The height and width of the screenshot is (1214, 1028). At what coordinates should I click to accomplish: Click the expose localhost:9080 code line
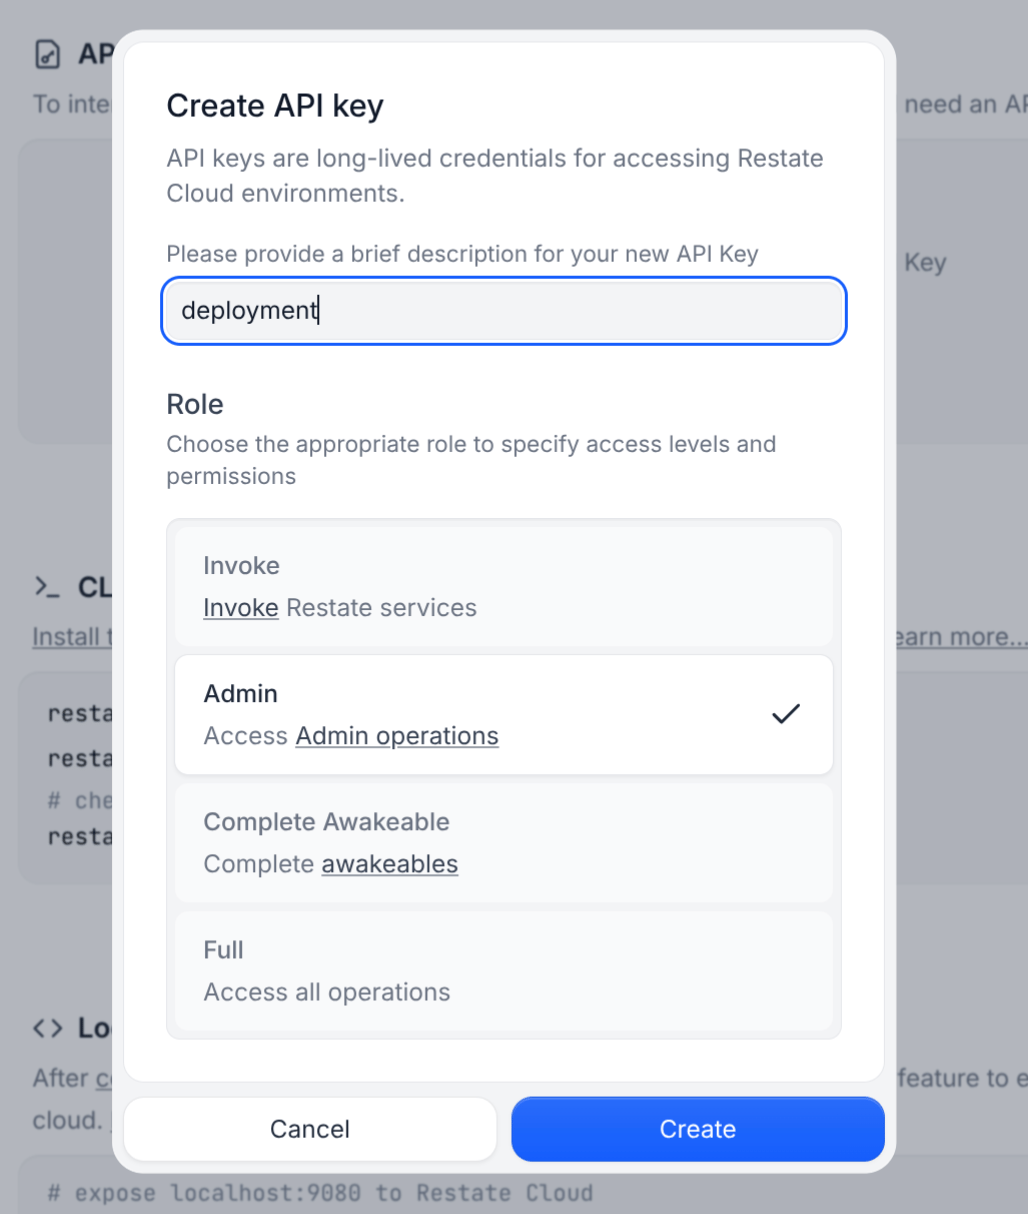click(x=320, y=1193)
